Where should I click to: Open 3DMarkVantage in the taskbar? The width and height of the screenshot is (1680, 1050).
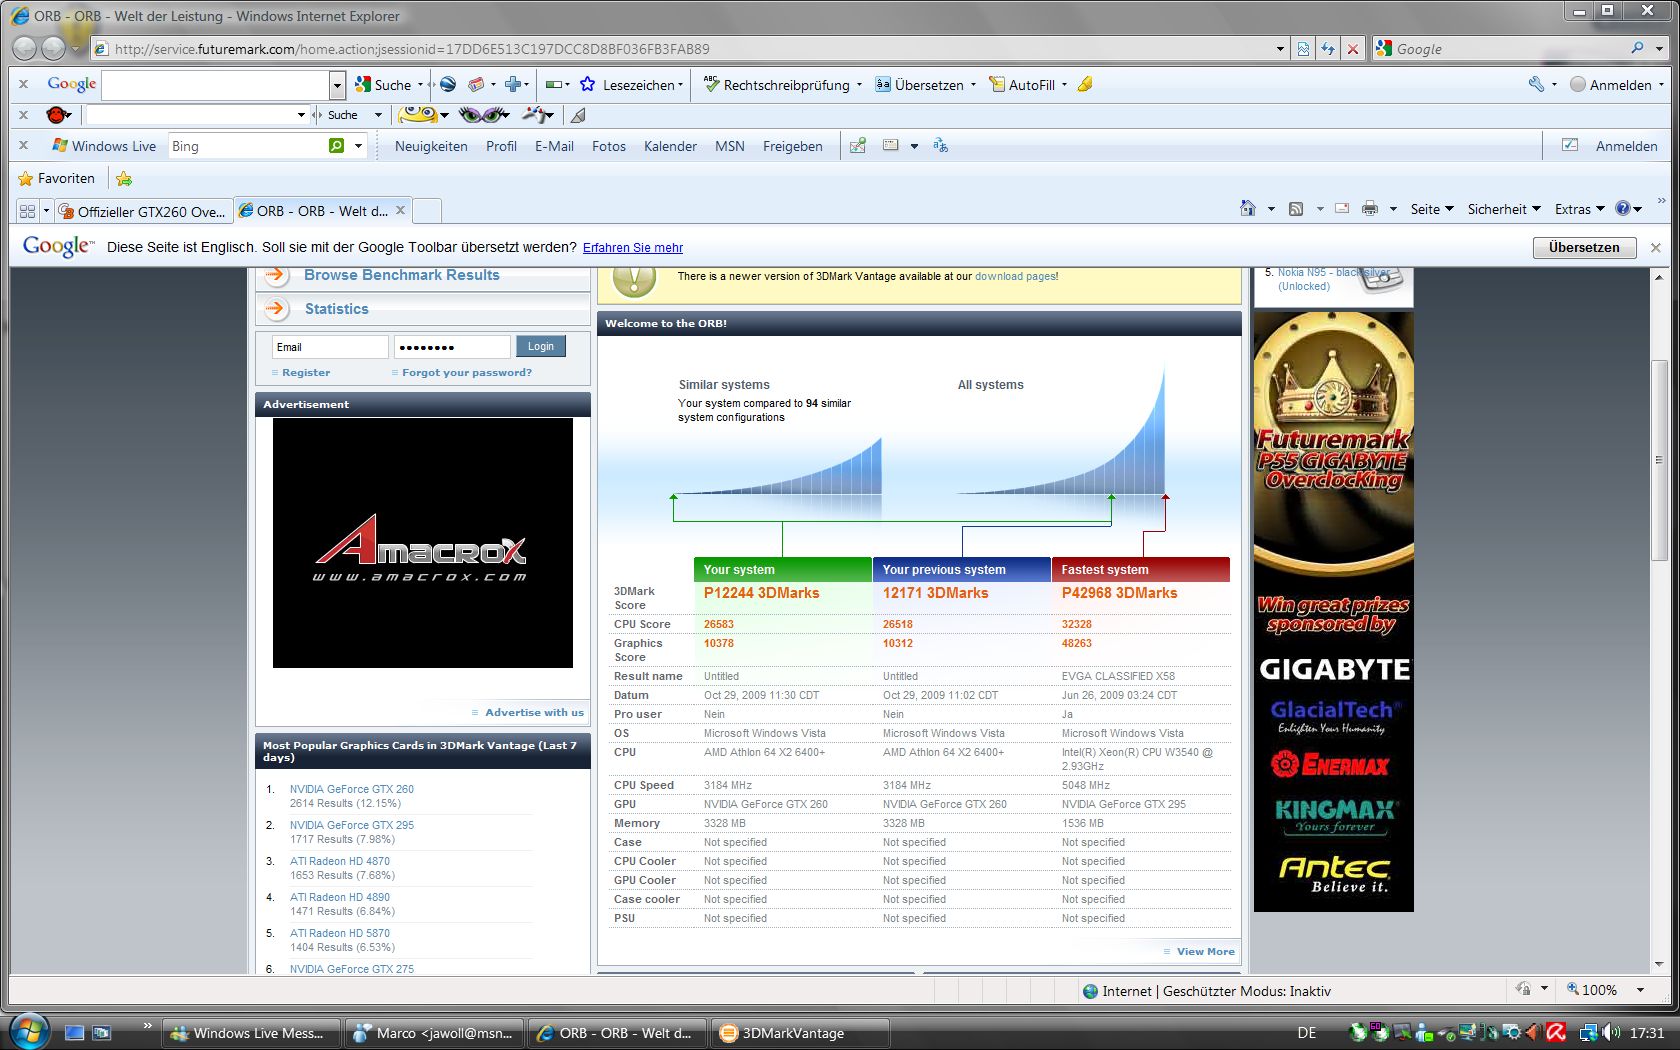802,1033
